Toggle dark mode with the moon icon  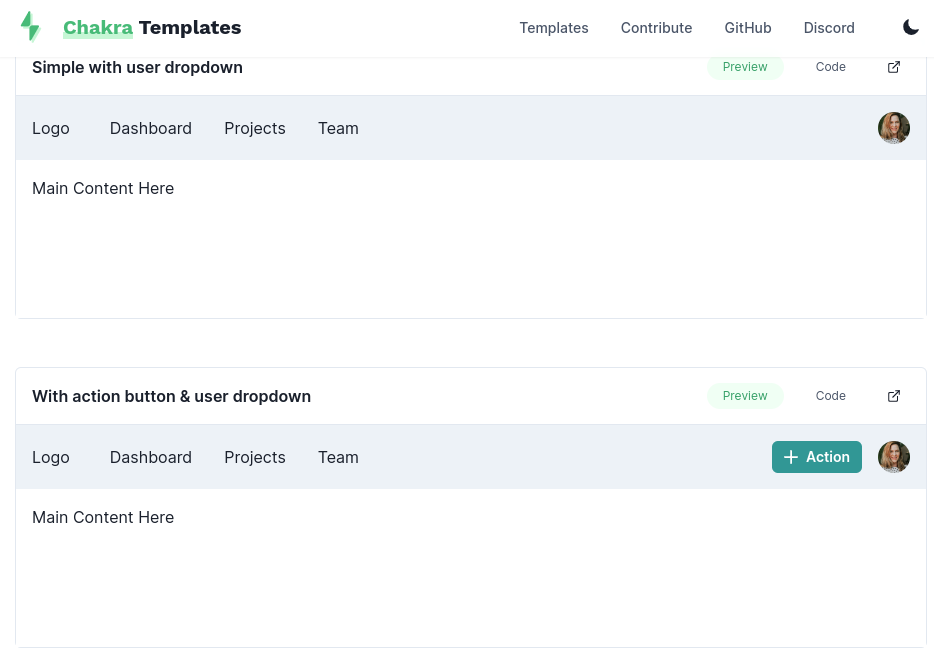click(x=911, y=28)
